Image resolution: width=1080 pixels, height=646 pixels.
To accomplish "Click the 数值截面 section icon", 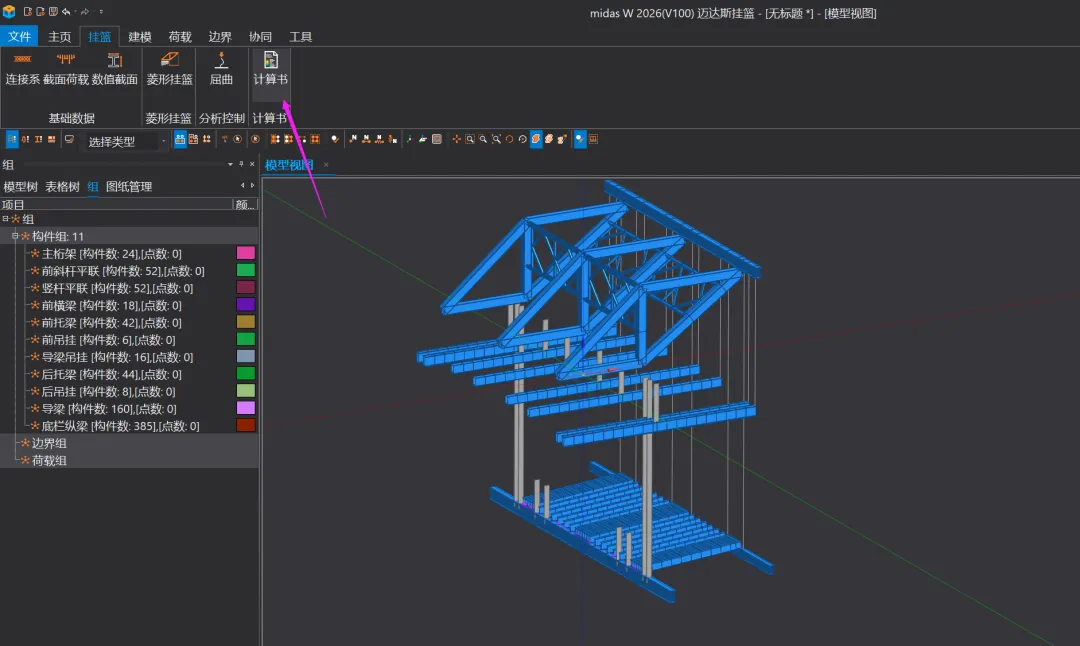I will point(114,62).
